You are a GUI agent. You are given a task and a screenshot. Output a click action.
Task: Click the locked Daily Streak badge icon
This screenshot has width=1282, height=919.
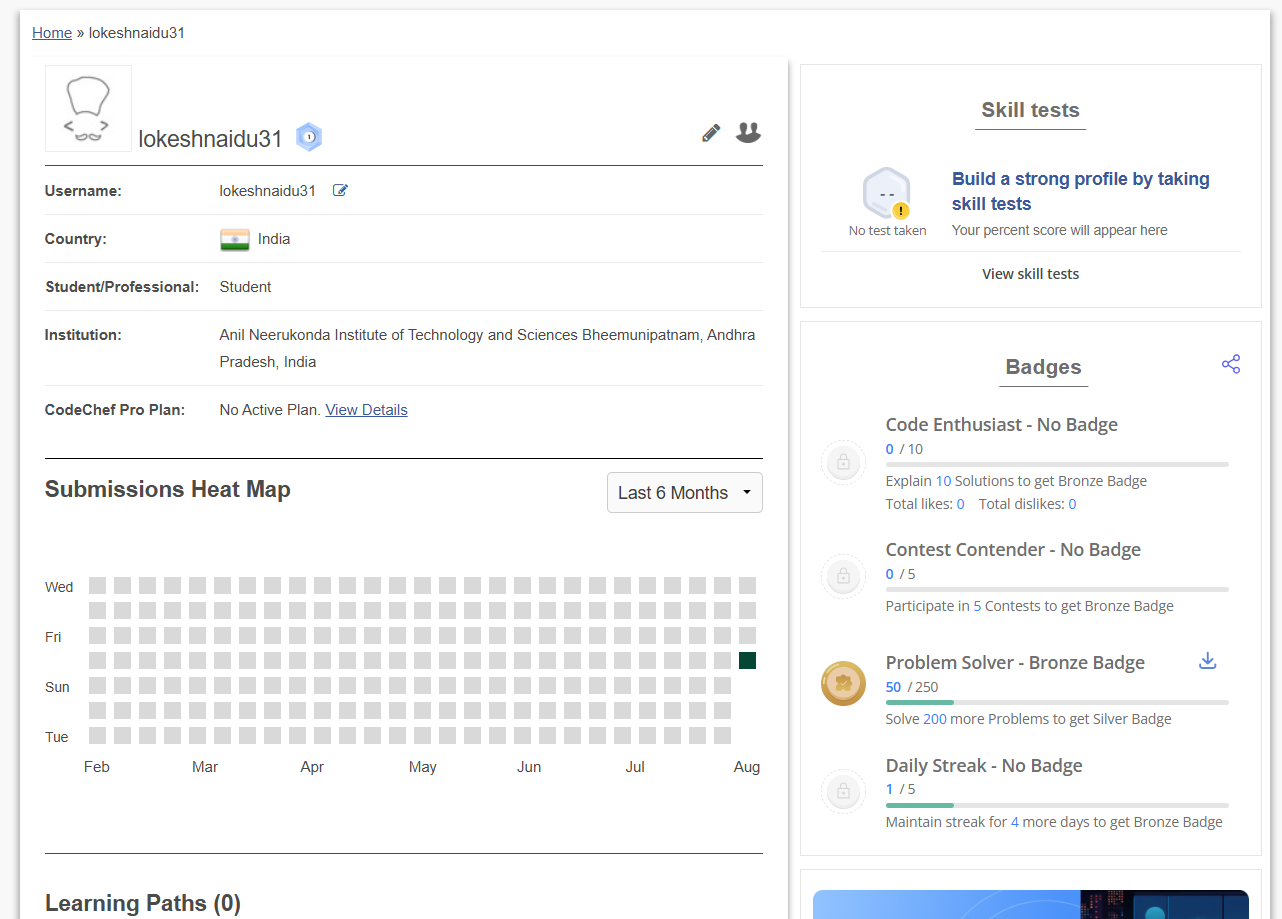click(844, 791)
